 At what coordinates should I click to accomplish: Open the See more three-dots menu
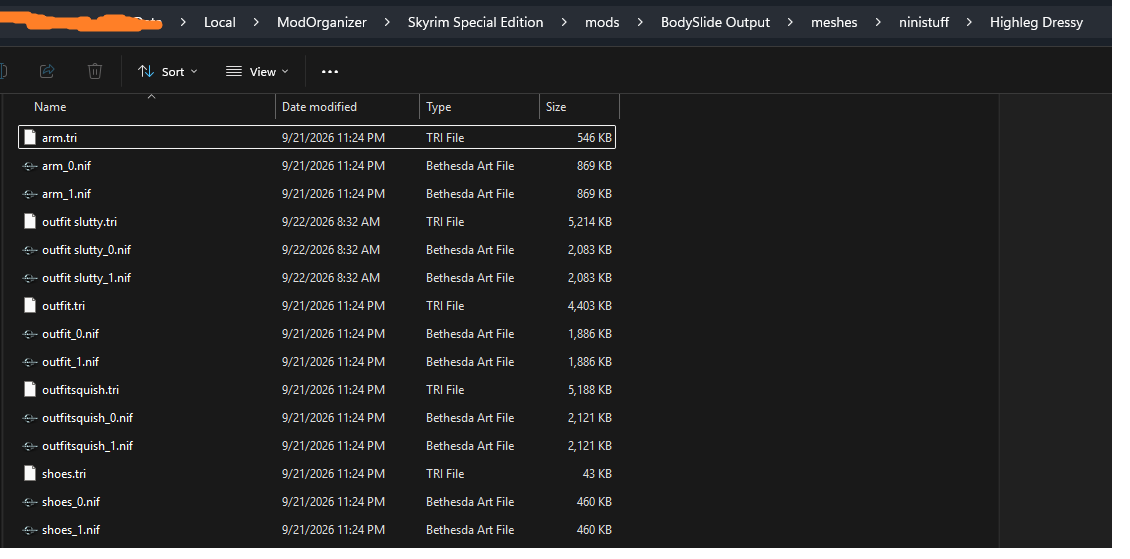coord(330,71)
